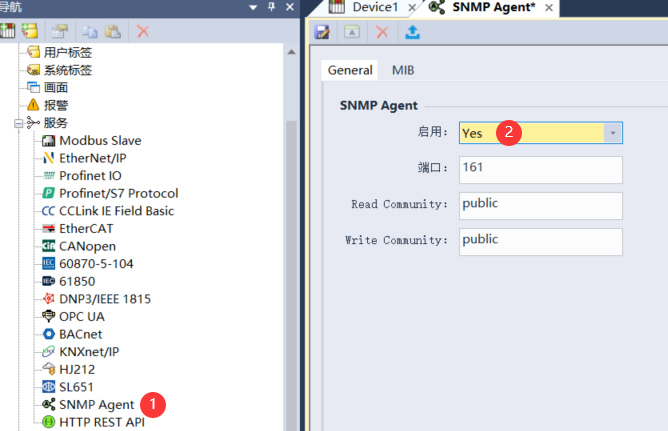Click the blue upload icon in editor toolbar

[x=412, y=32]
